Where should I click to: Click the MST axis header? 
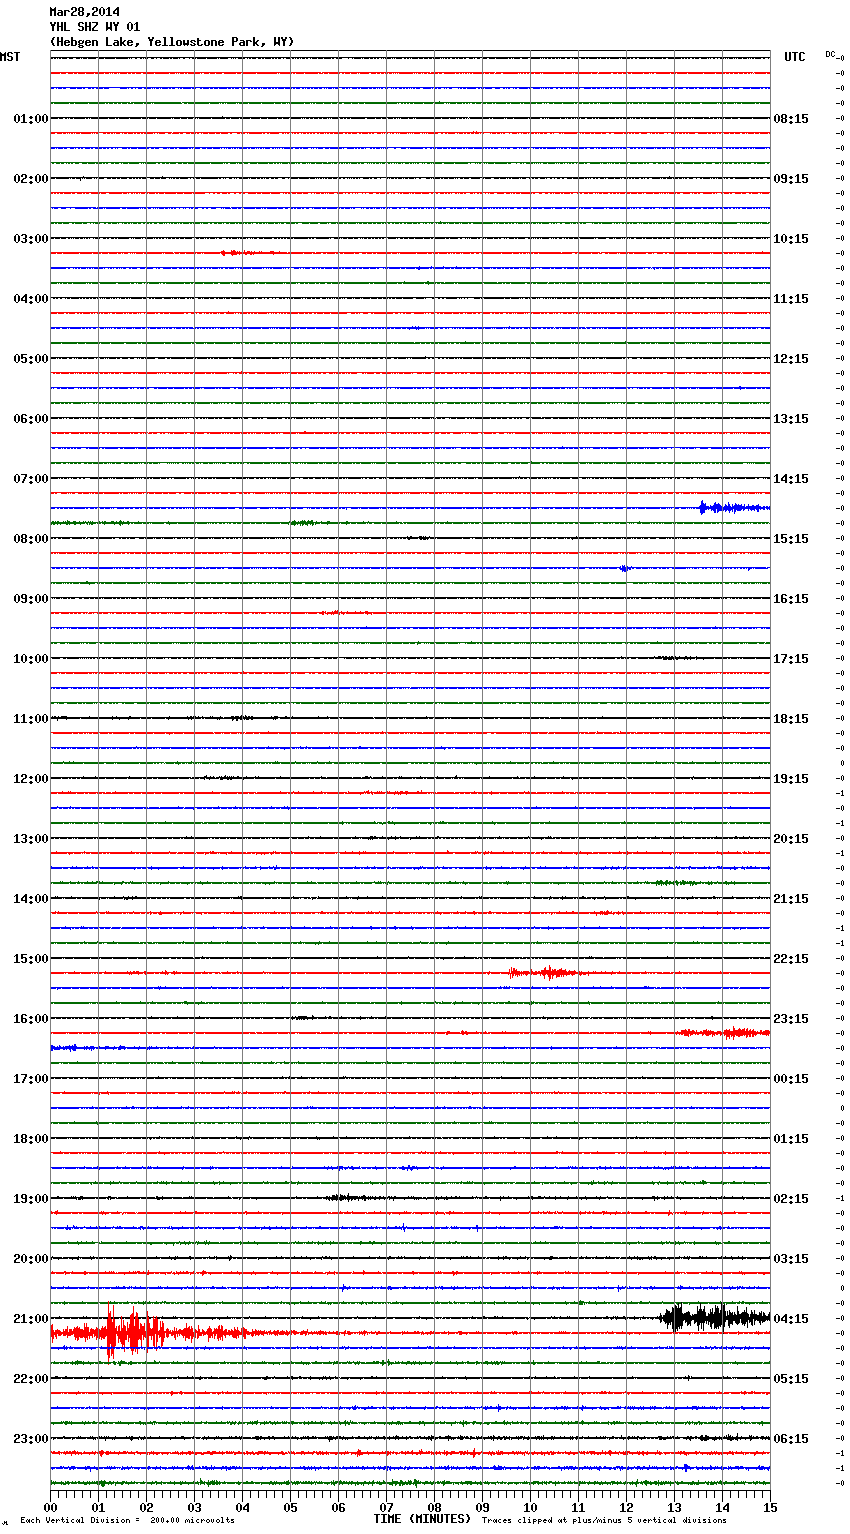(10, 57)
